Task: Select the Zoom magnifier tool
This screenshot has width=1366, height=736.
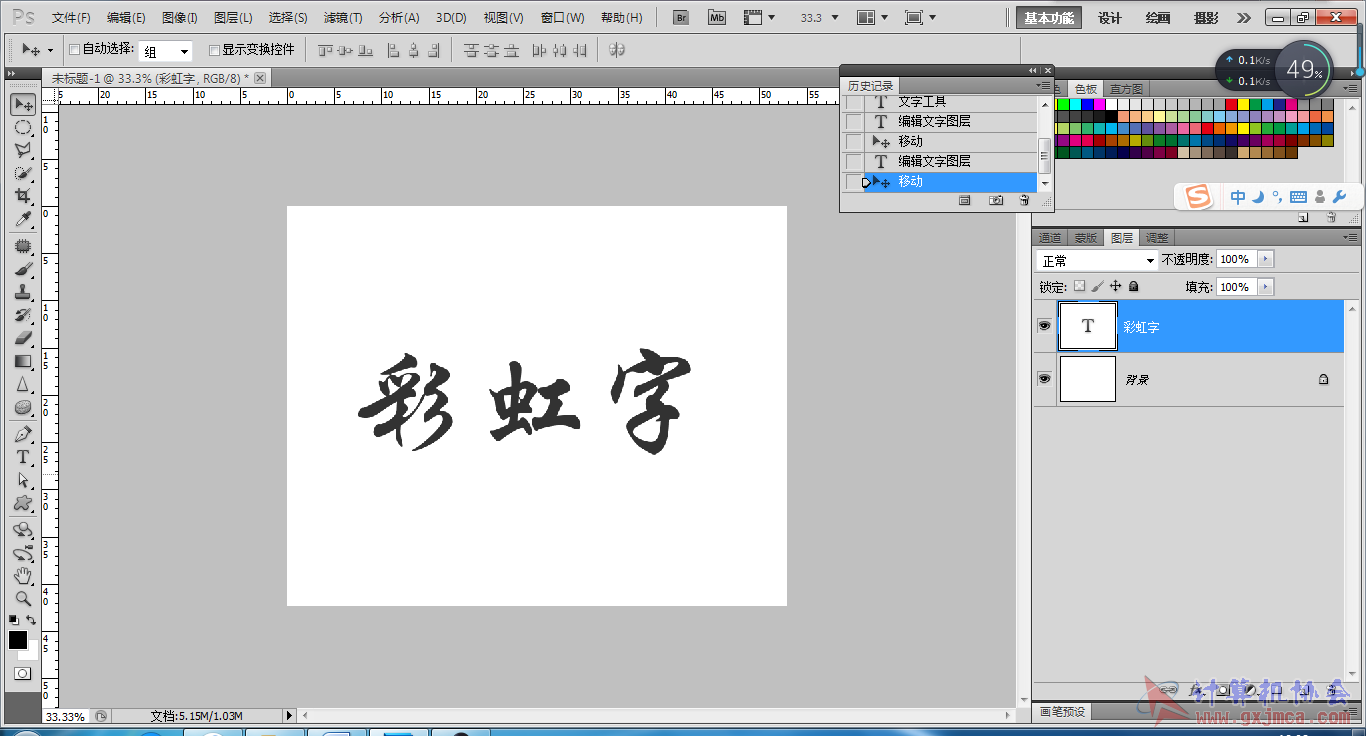Action: click(23, 599)
